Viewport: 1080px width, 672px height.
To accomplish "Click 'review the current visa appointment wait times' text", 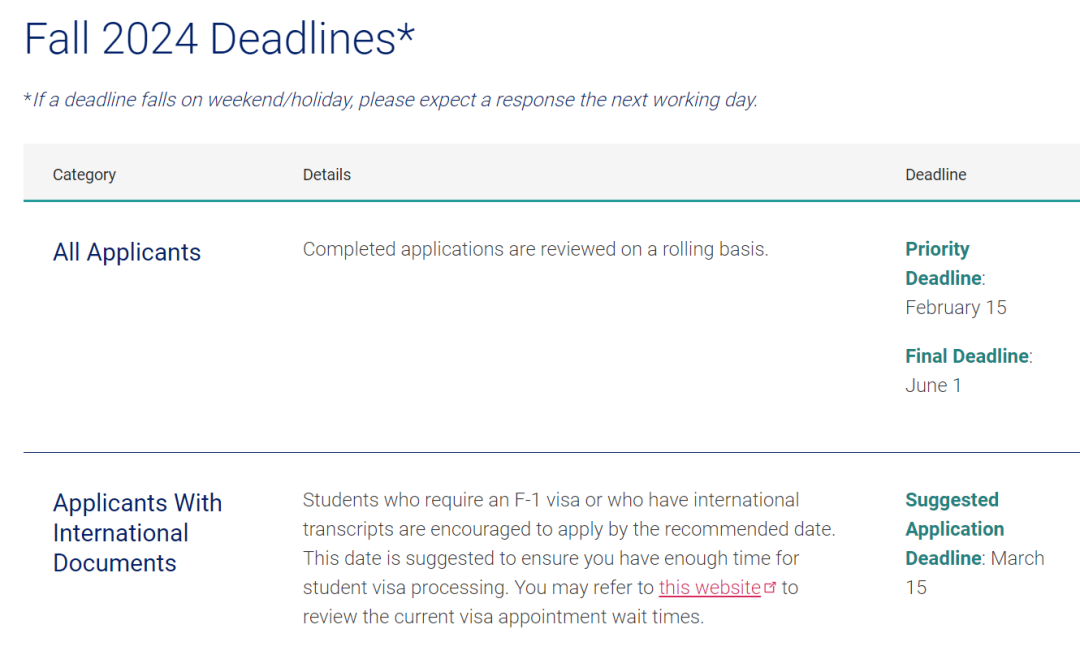I will [x=503, y=617].
